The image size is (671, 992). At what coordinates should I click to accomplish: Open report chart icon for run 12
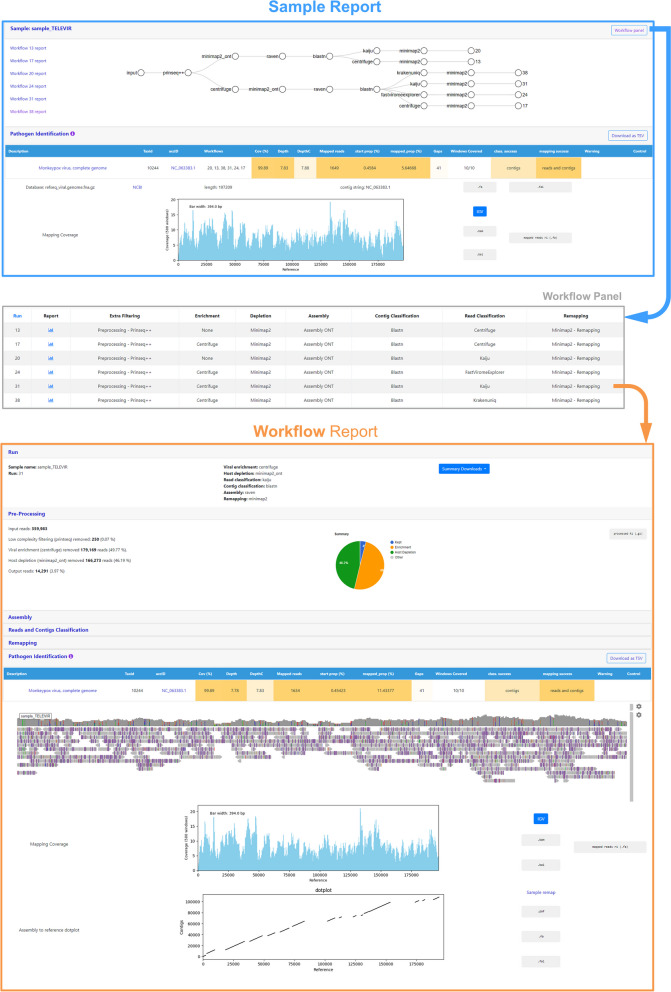51,330
